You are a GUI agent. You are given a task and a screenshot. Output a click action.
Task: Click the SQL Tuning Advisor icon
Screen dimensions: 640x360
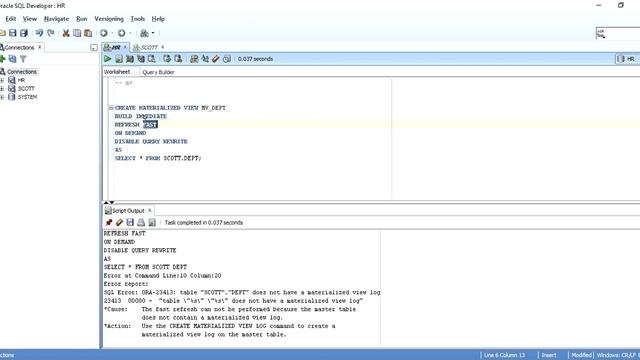(x=151, y=59)
